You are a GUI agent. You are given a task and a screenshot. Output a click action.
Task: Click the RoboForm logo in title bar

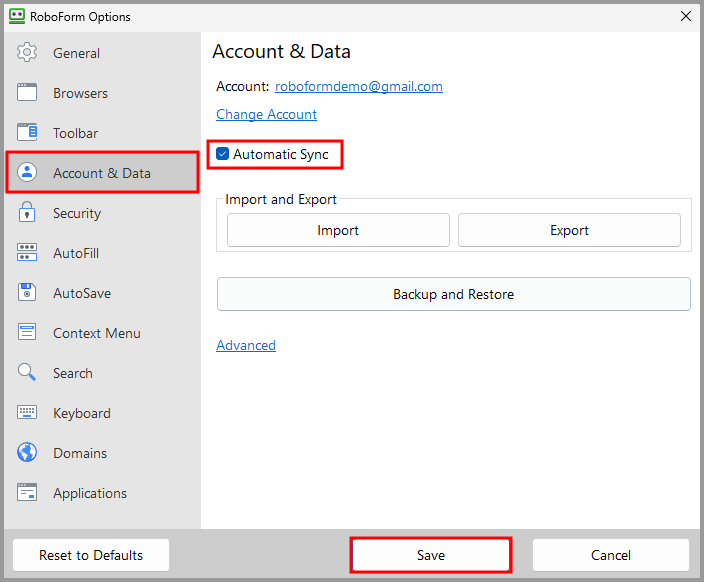click(x=17, y=16)
